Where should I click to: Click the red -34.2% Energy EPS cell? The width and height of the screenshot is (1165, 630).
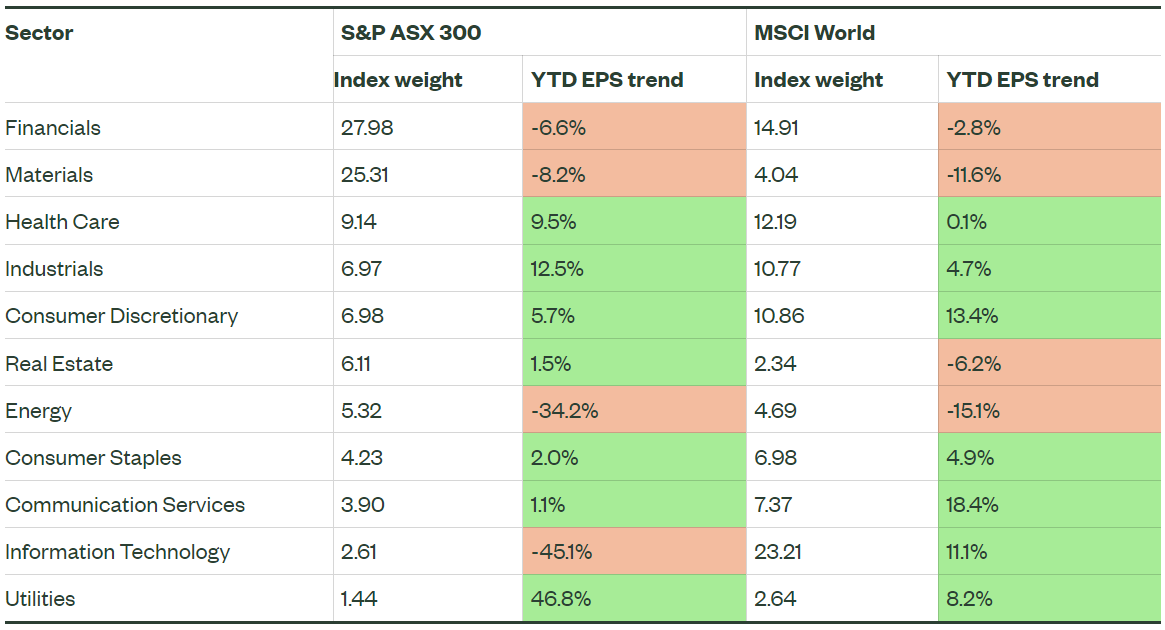(564, 410)
